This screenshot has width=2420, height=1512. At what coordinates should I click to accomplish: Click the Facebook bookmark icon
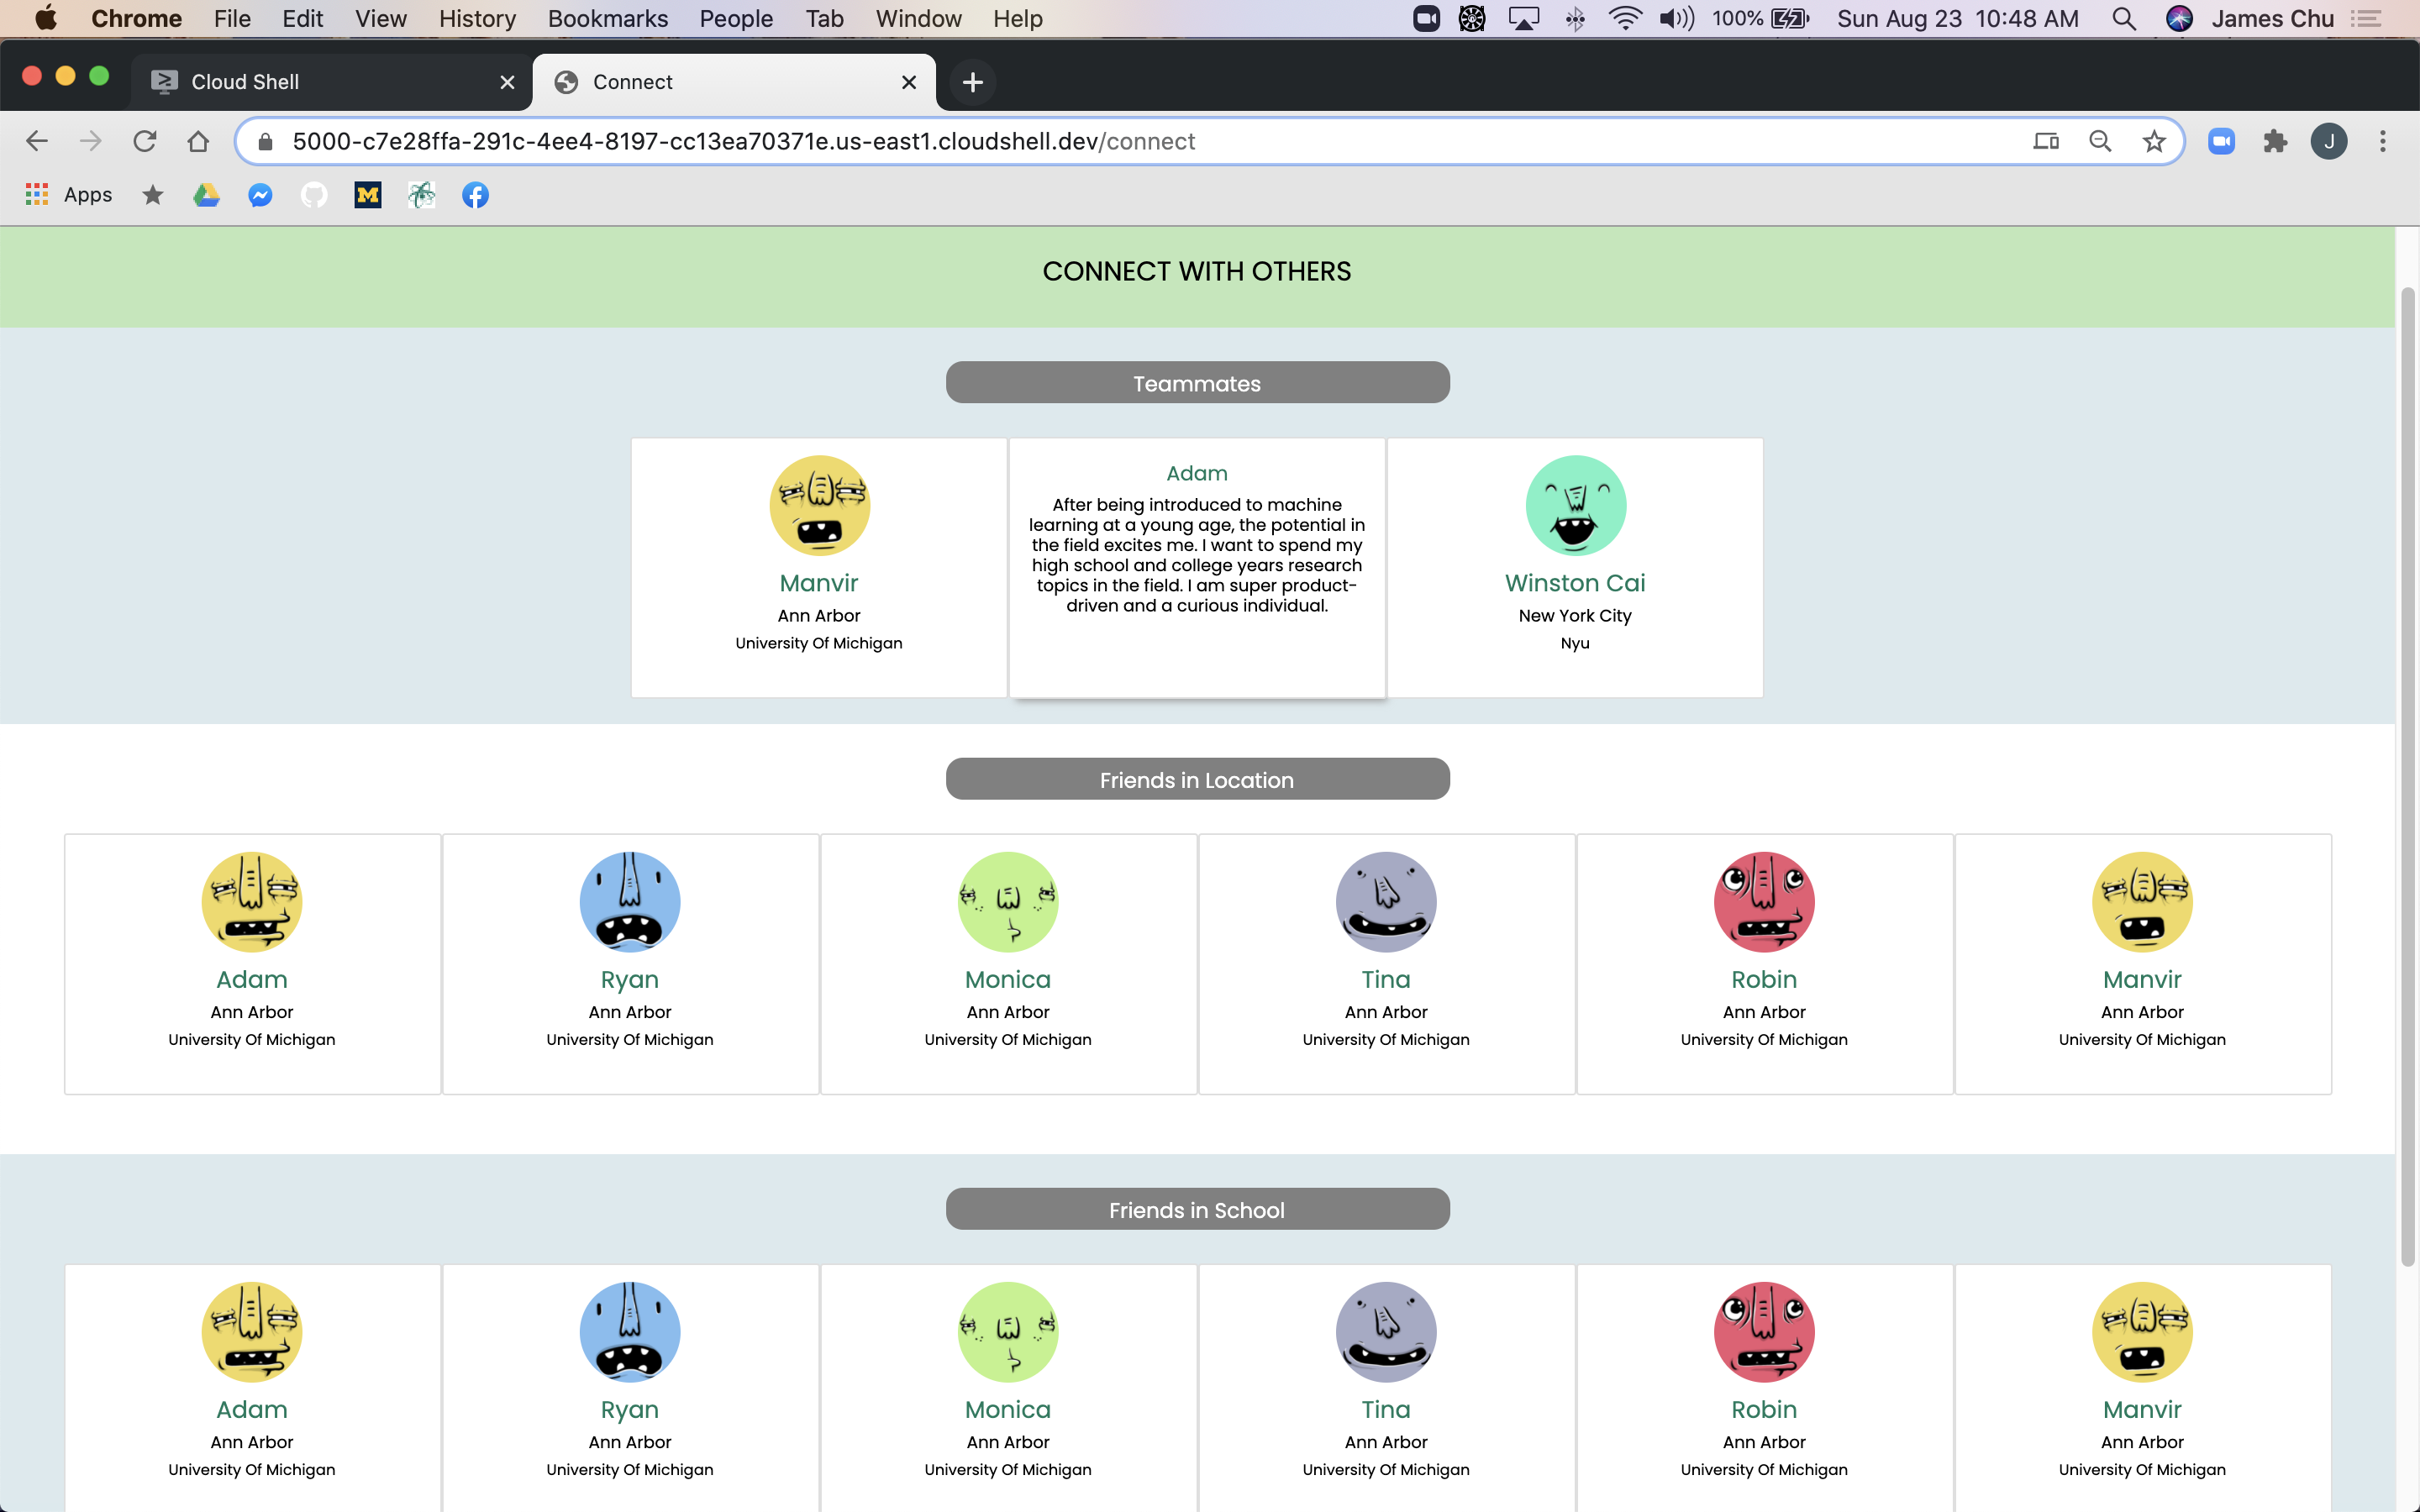pyautogui.click(x=475, y=195)
